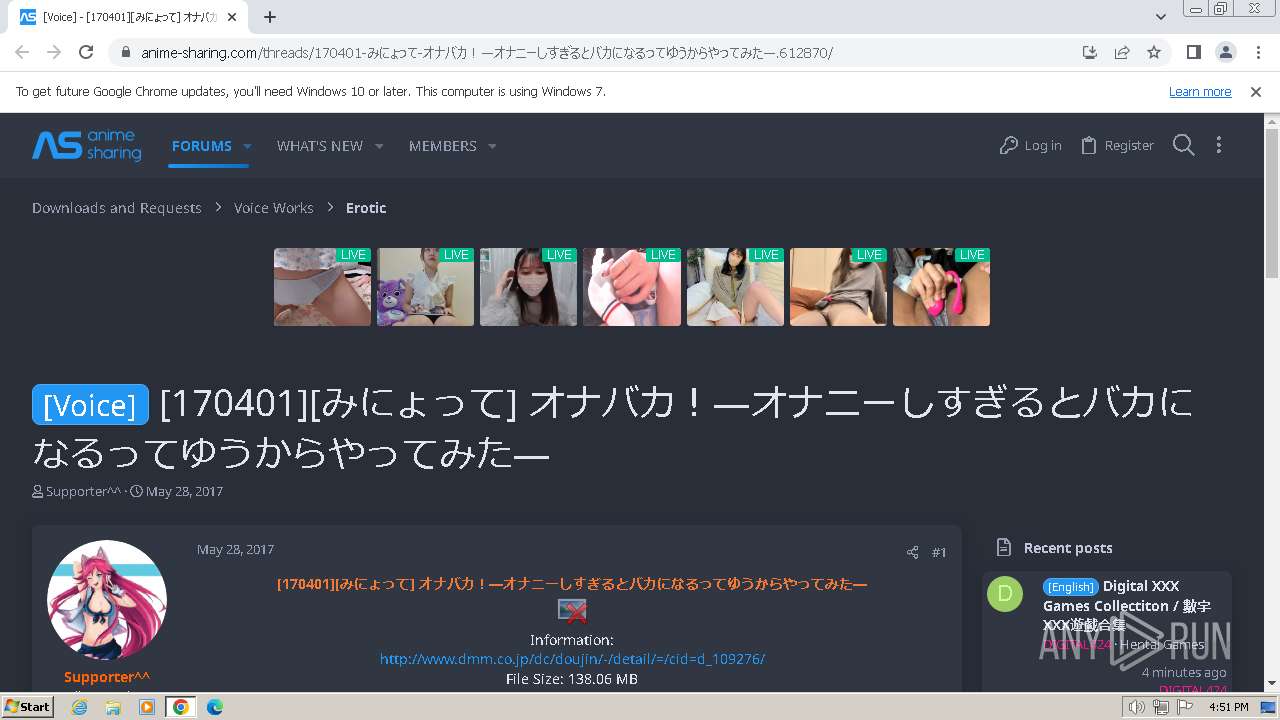Go to Downloads and Requests breadcrumb

coord(117,208)
